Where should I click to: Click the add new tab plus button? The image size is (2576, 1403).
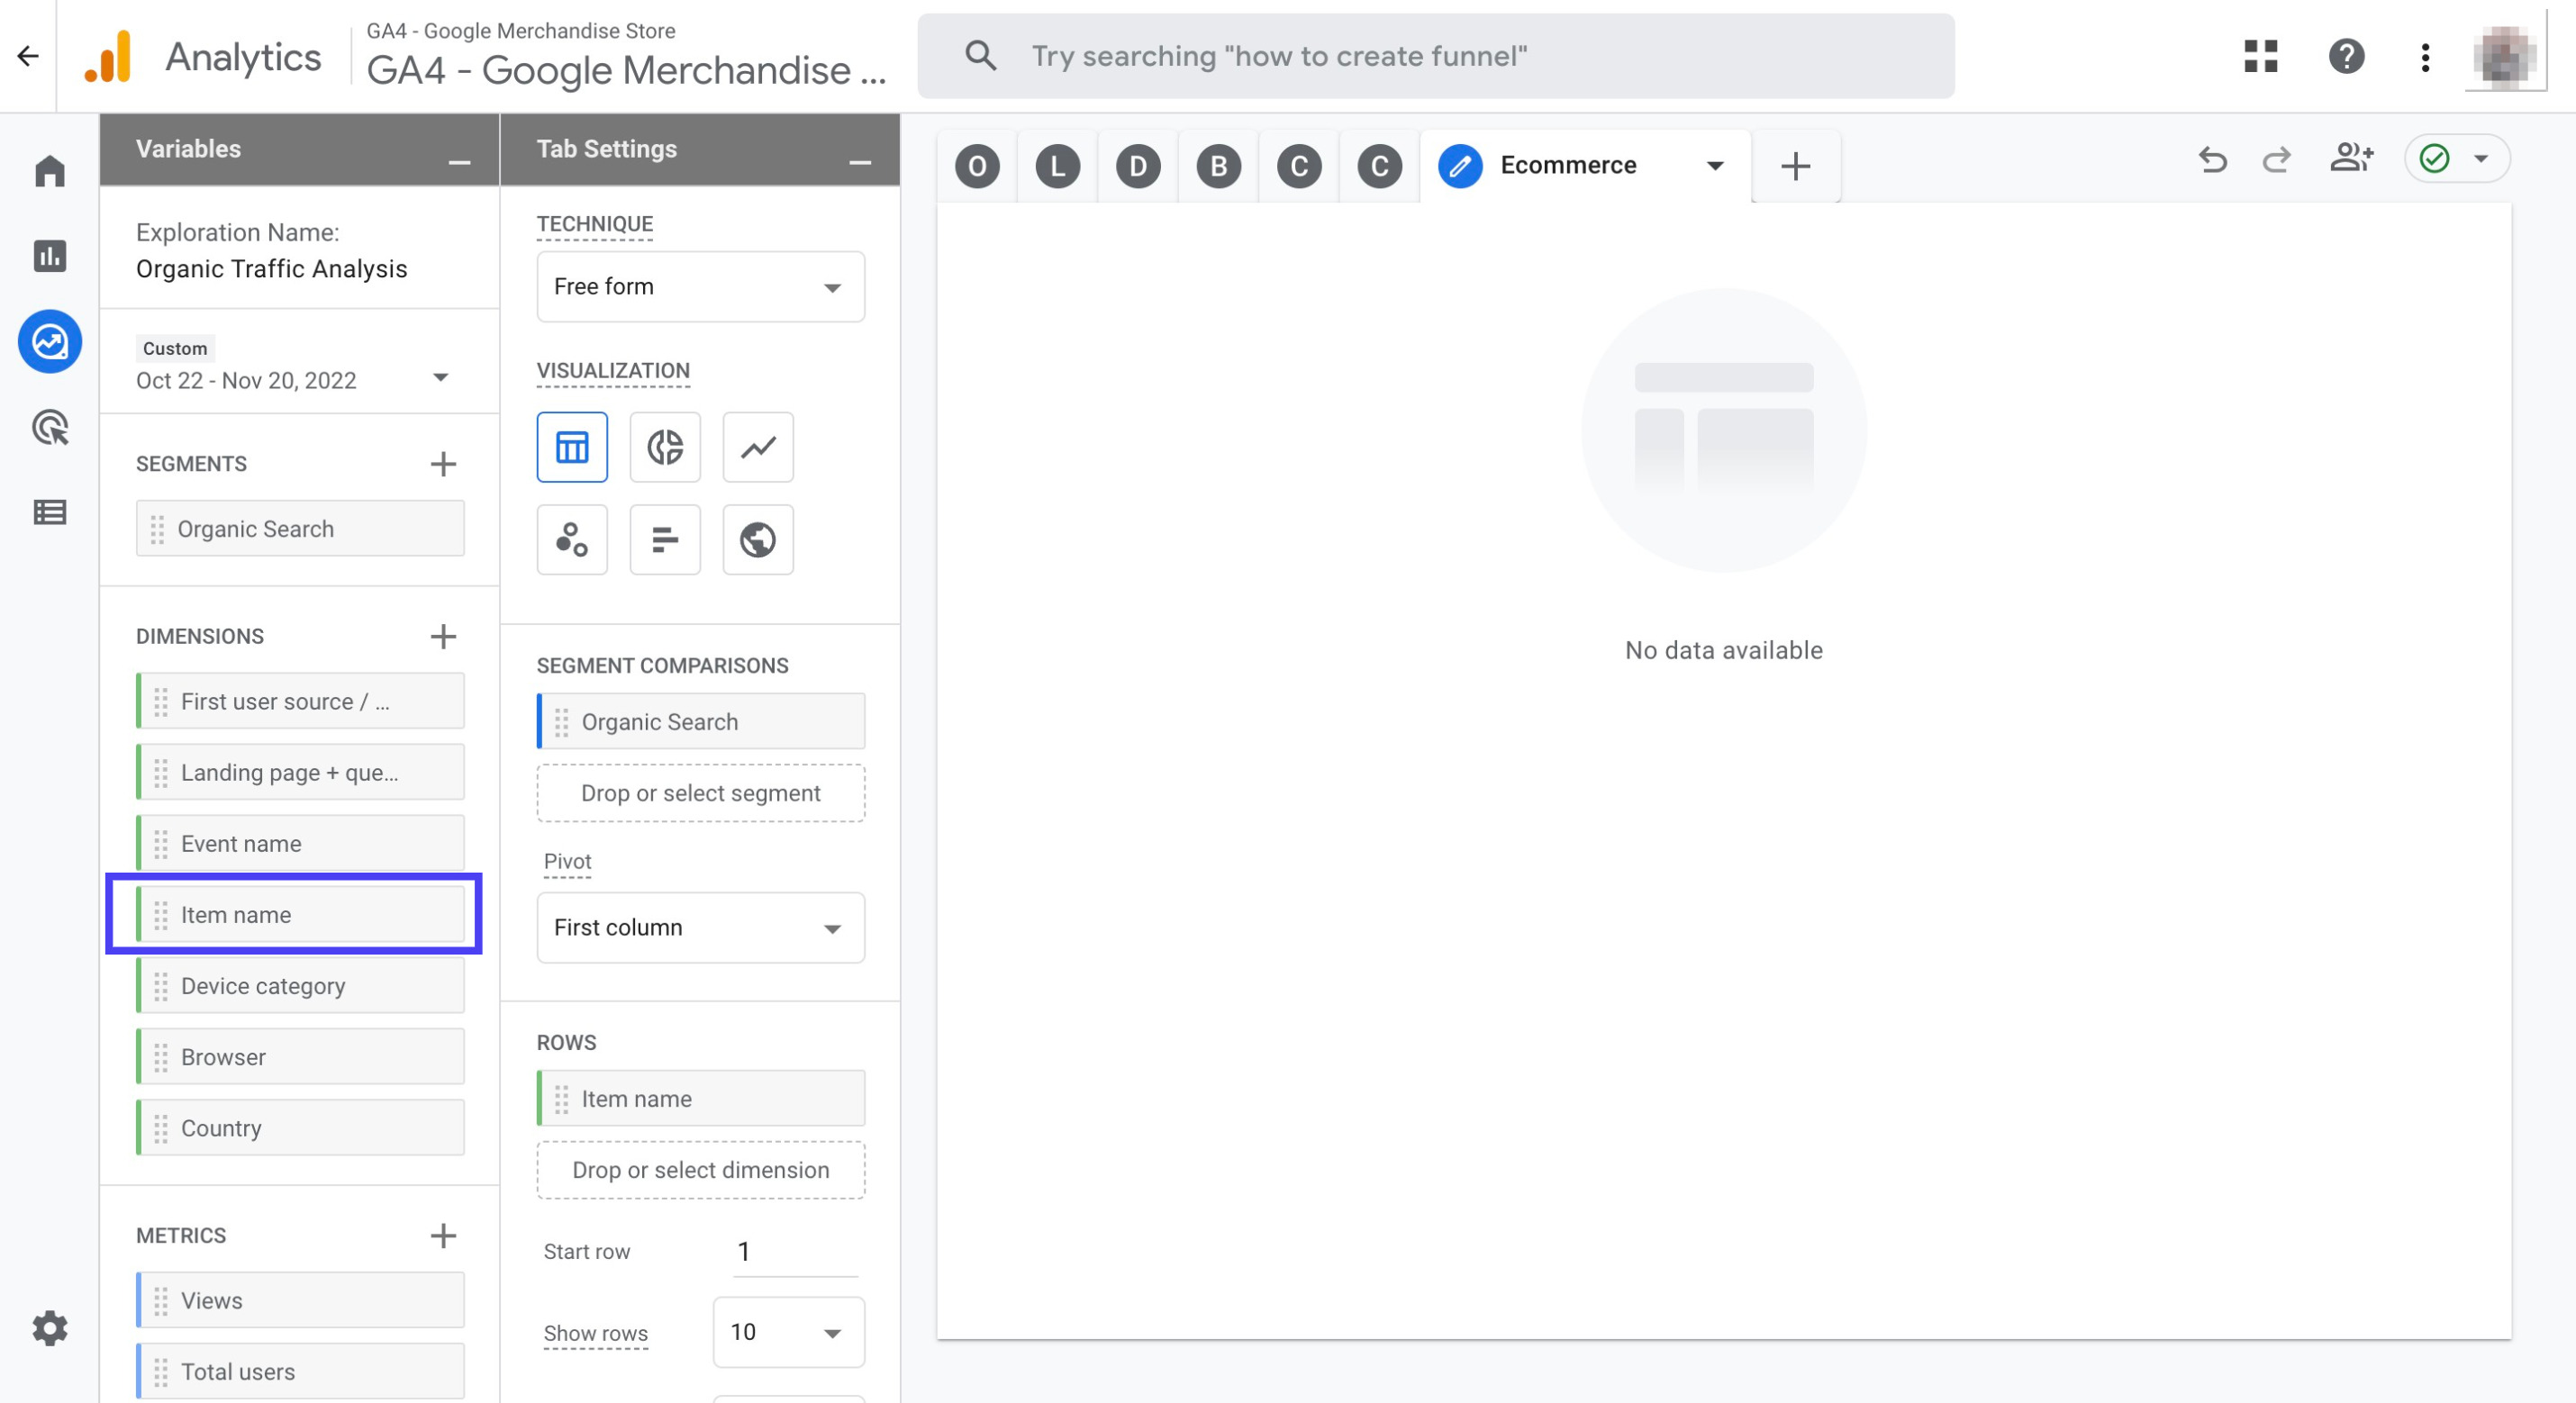(1795, 166)
